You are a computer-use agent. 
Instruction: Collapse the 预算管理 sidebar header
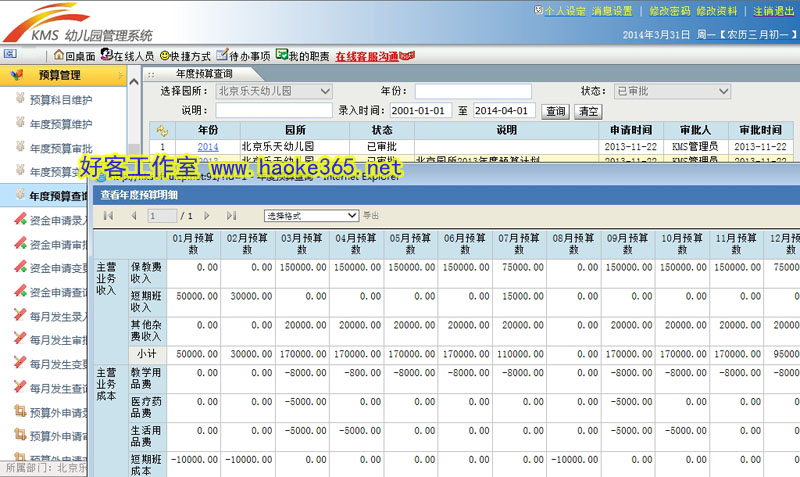(63, 76)
